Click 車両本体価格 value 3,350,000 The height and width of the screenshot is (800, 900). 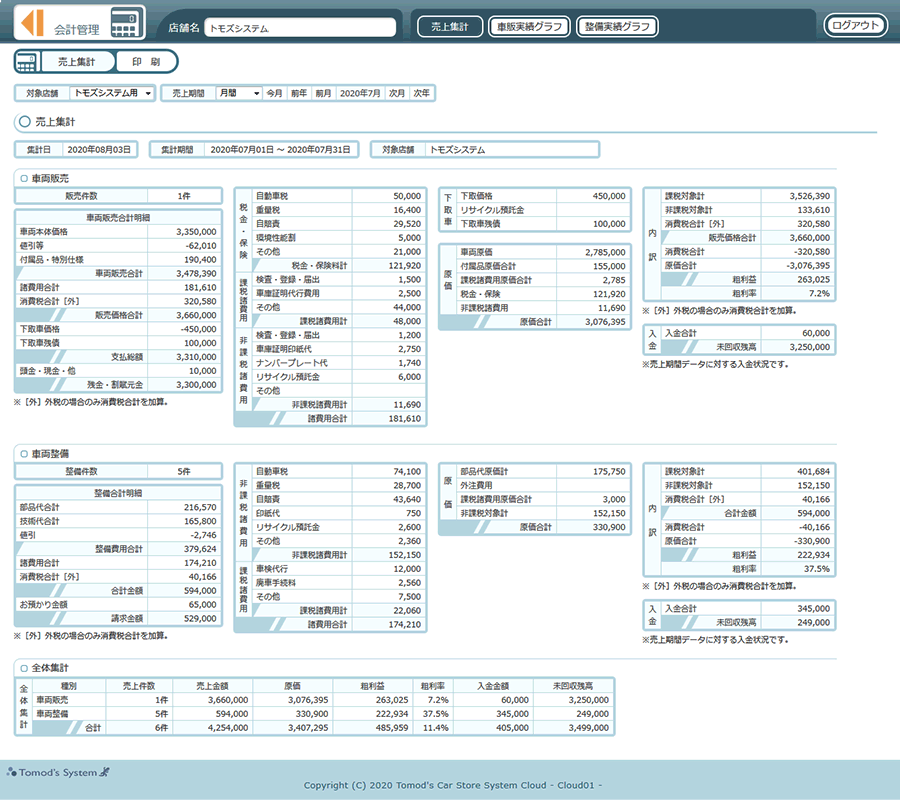click(x=196, y=232)
